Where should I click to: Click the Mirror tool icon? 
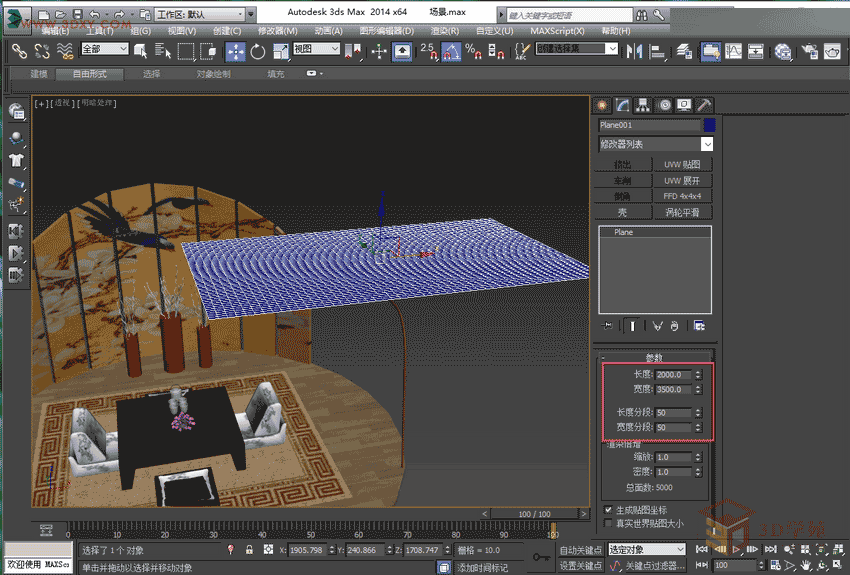point(635,52)
